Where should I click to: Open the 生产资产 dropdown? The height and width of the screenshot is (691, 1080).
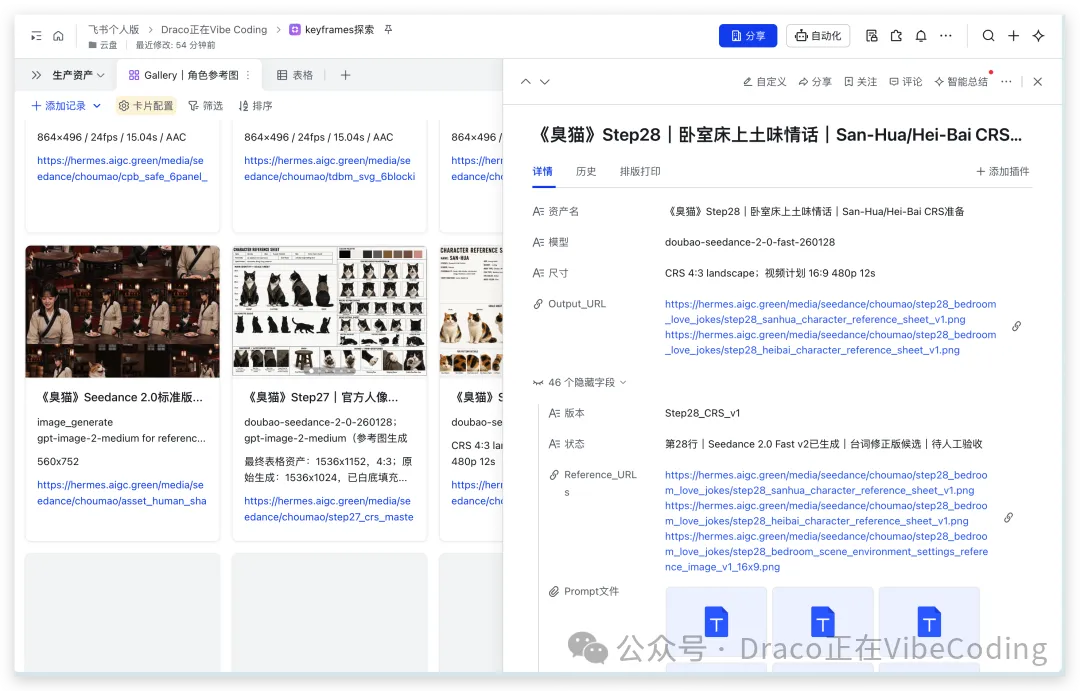pos(79,75)
